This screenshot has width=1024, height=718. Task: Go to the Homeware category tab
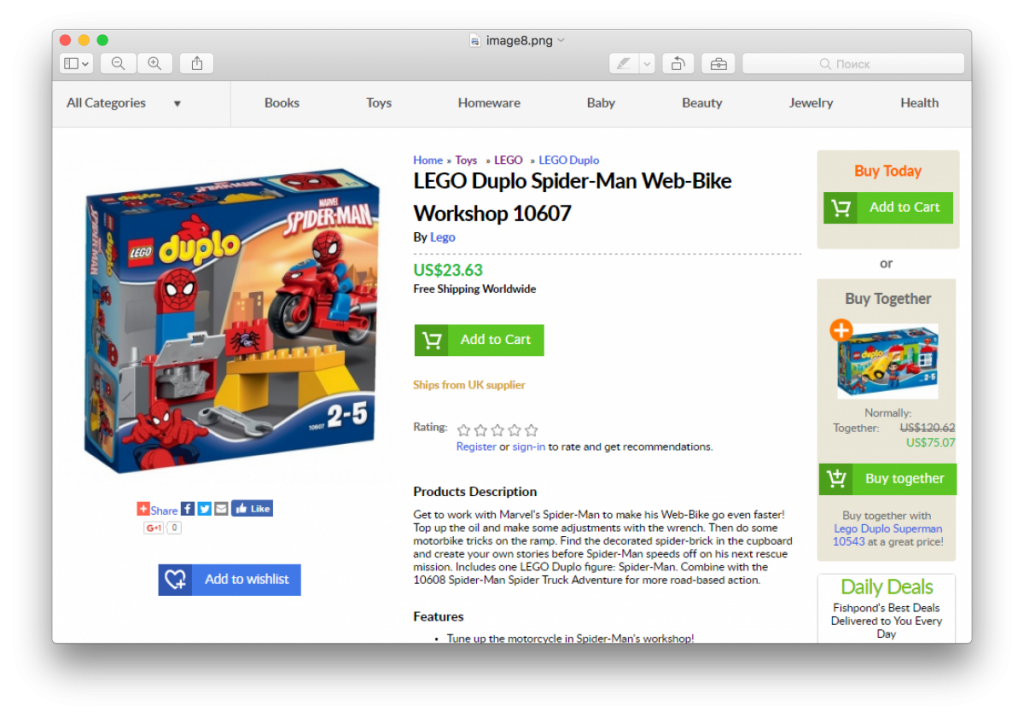click(x=489, y=103)
